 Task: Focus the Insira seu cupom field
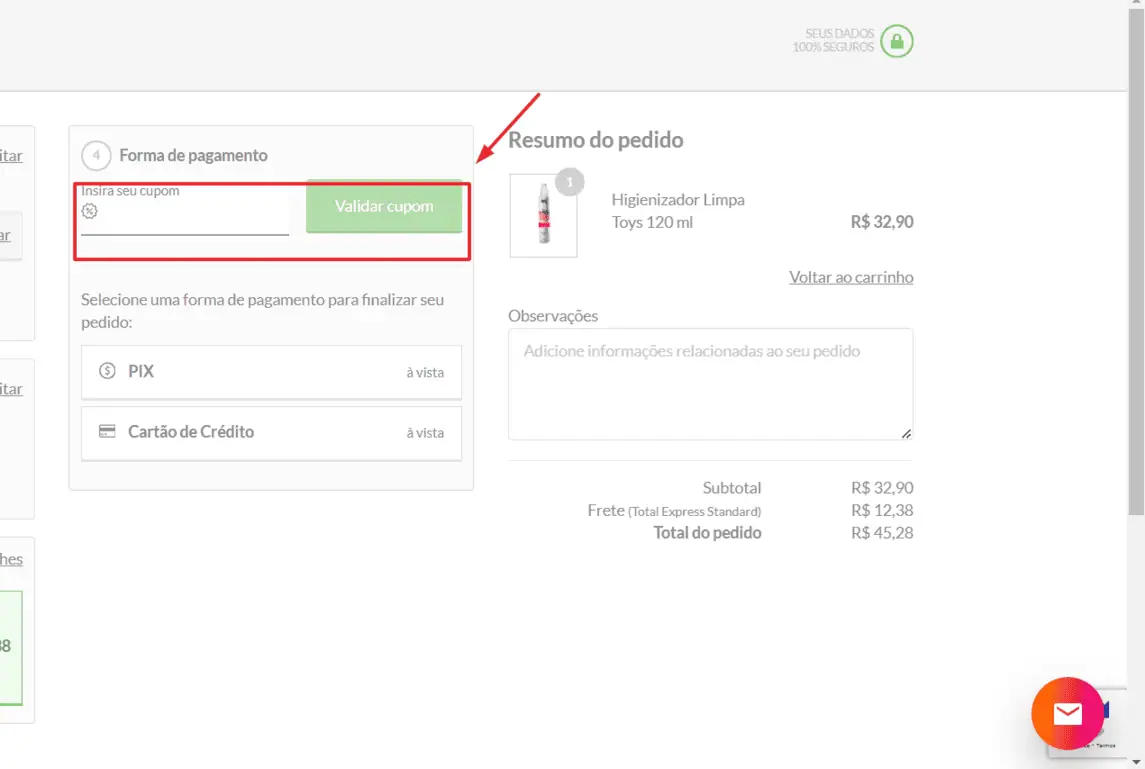coord(185,211)
